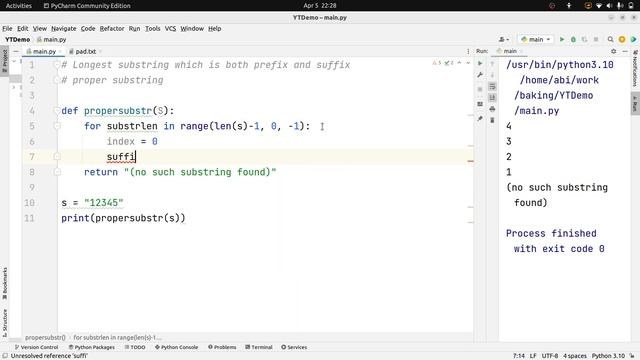Expand the main run configuration dropdown
This screenshot has width=640, height=360.
click(536, 39)
